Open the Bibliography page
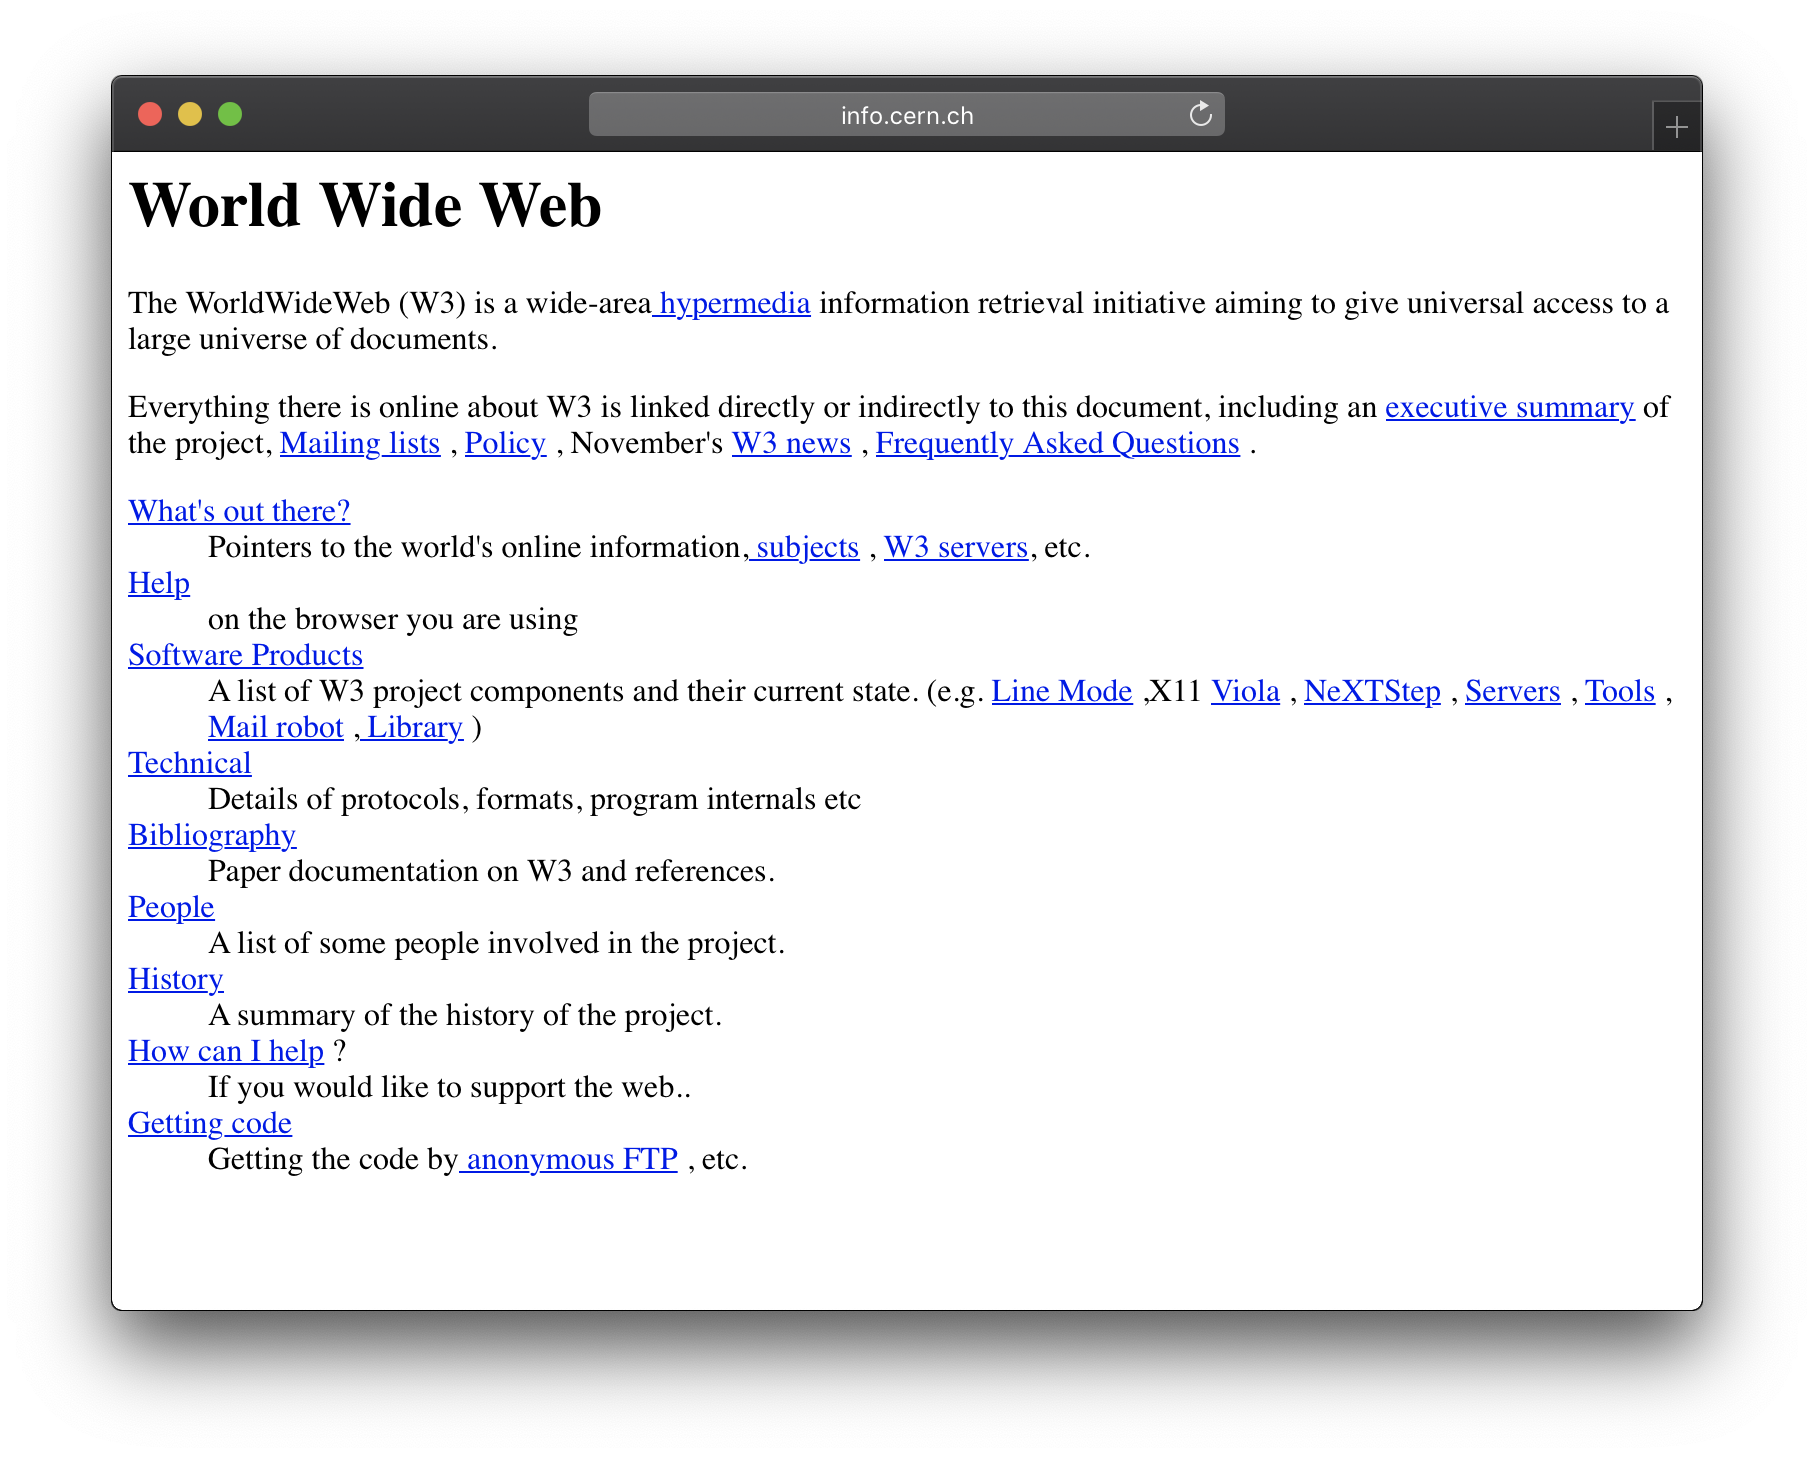 pyautogui.click(x=211, y=835)
